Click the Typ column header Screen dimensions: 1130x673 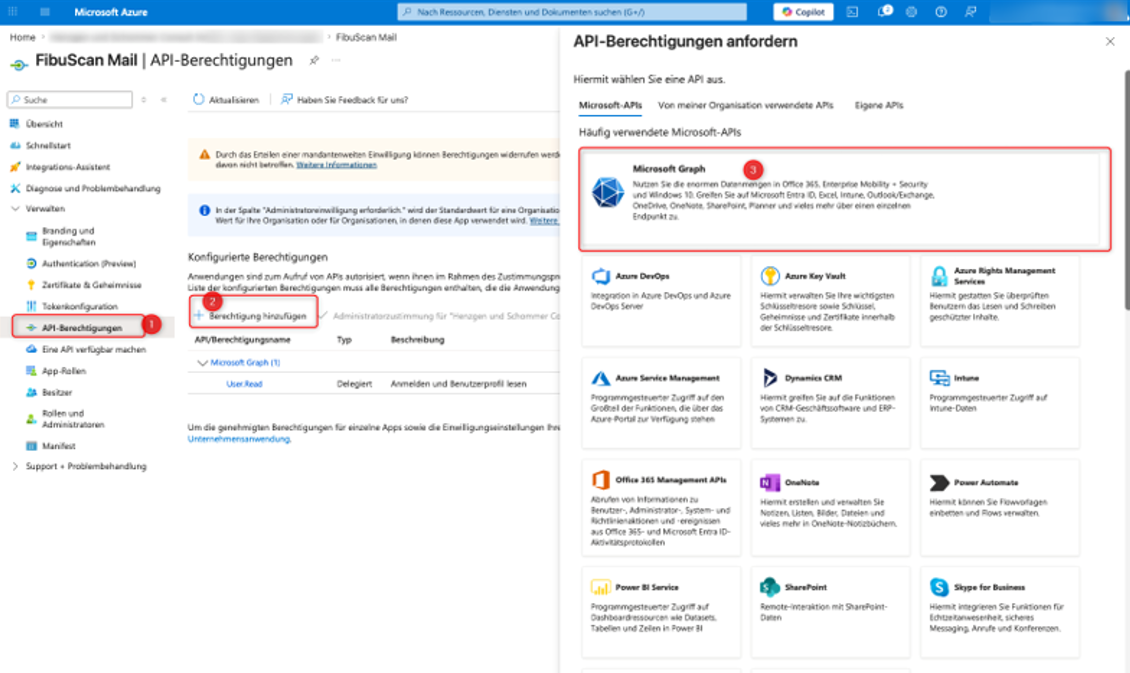click(344, 340)
